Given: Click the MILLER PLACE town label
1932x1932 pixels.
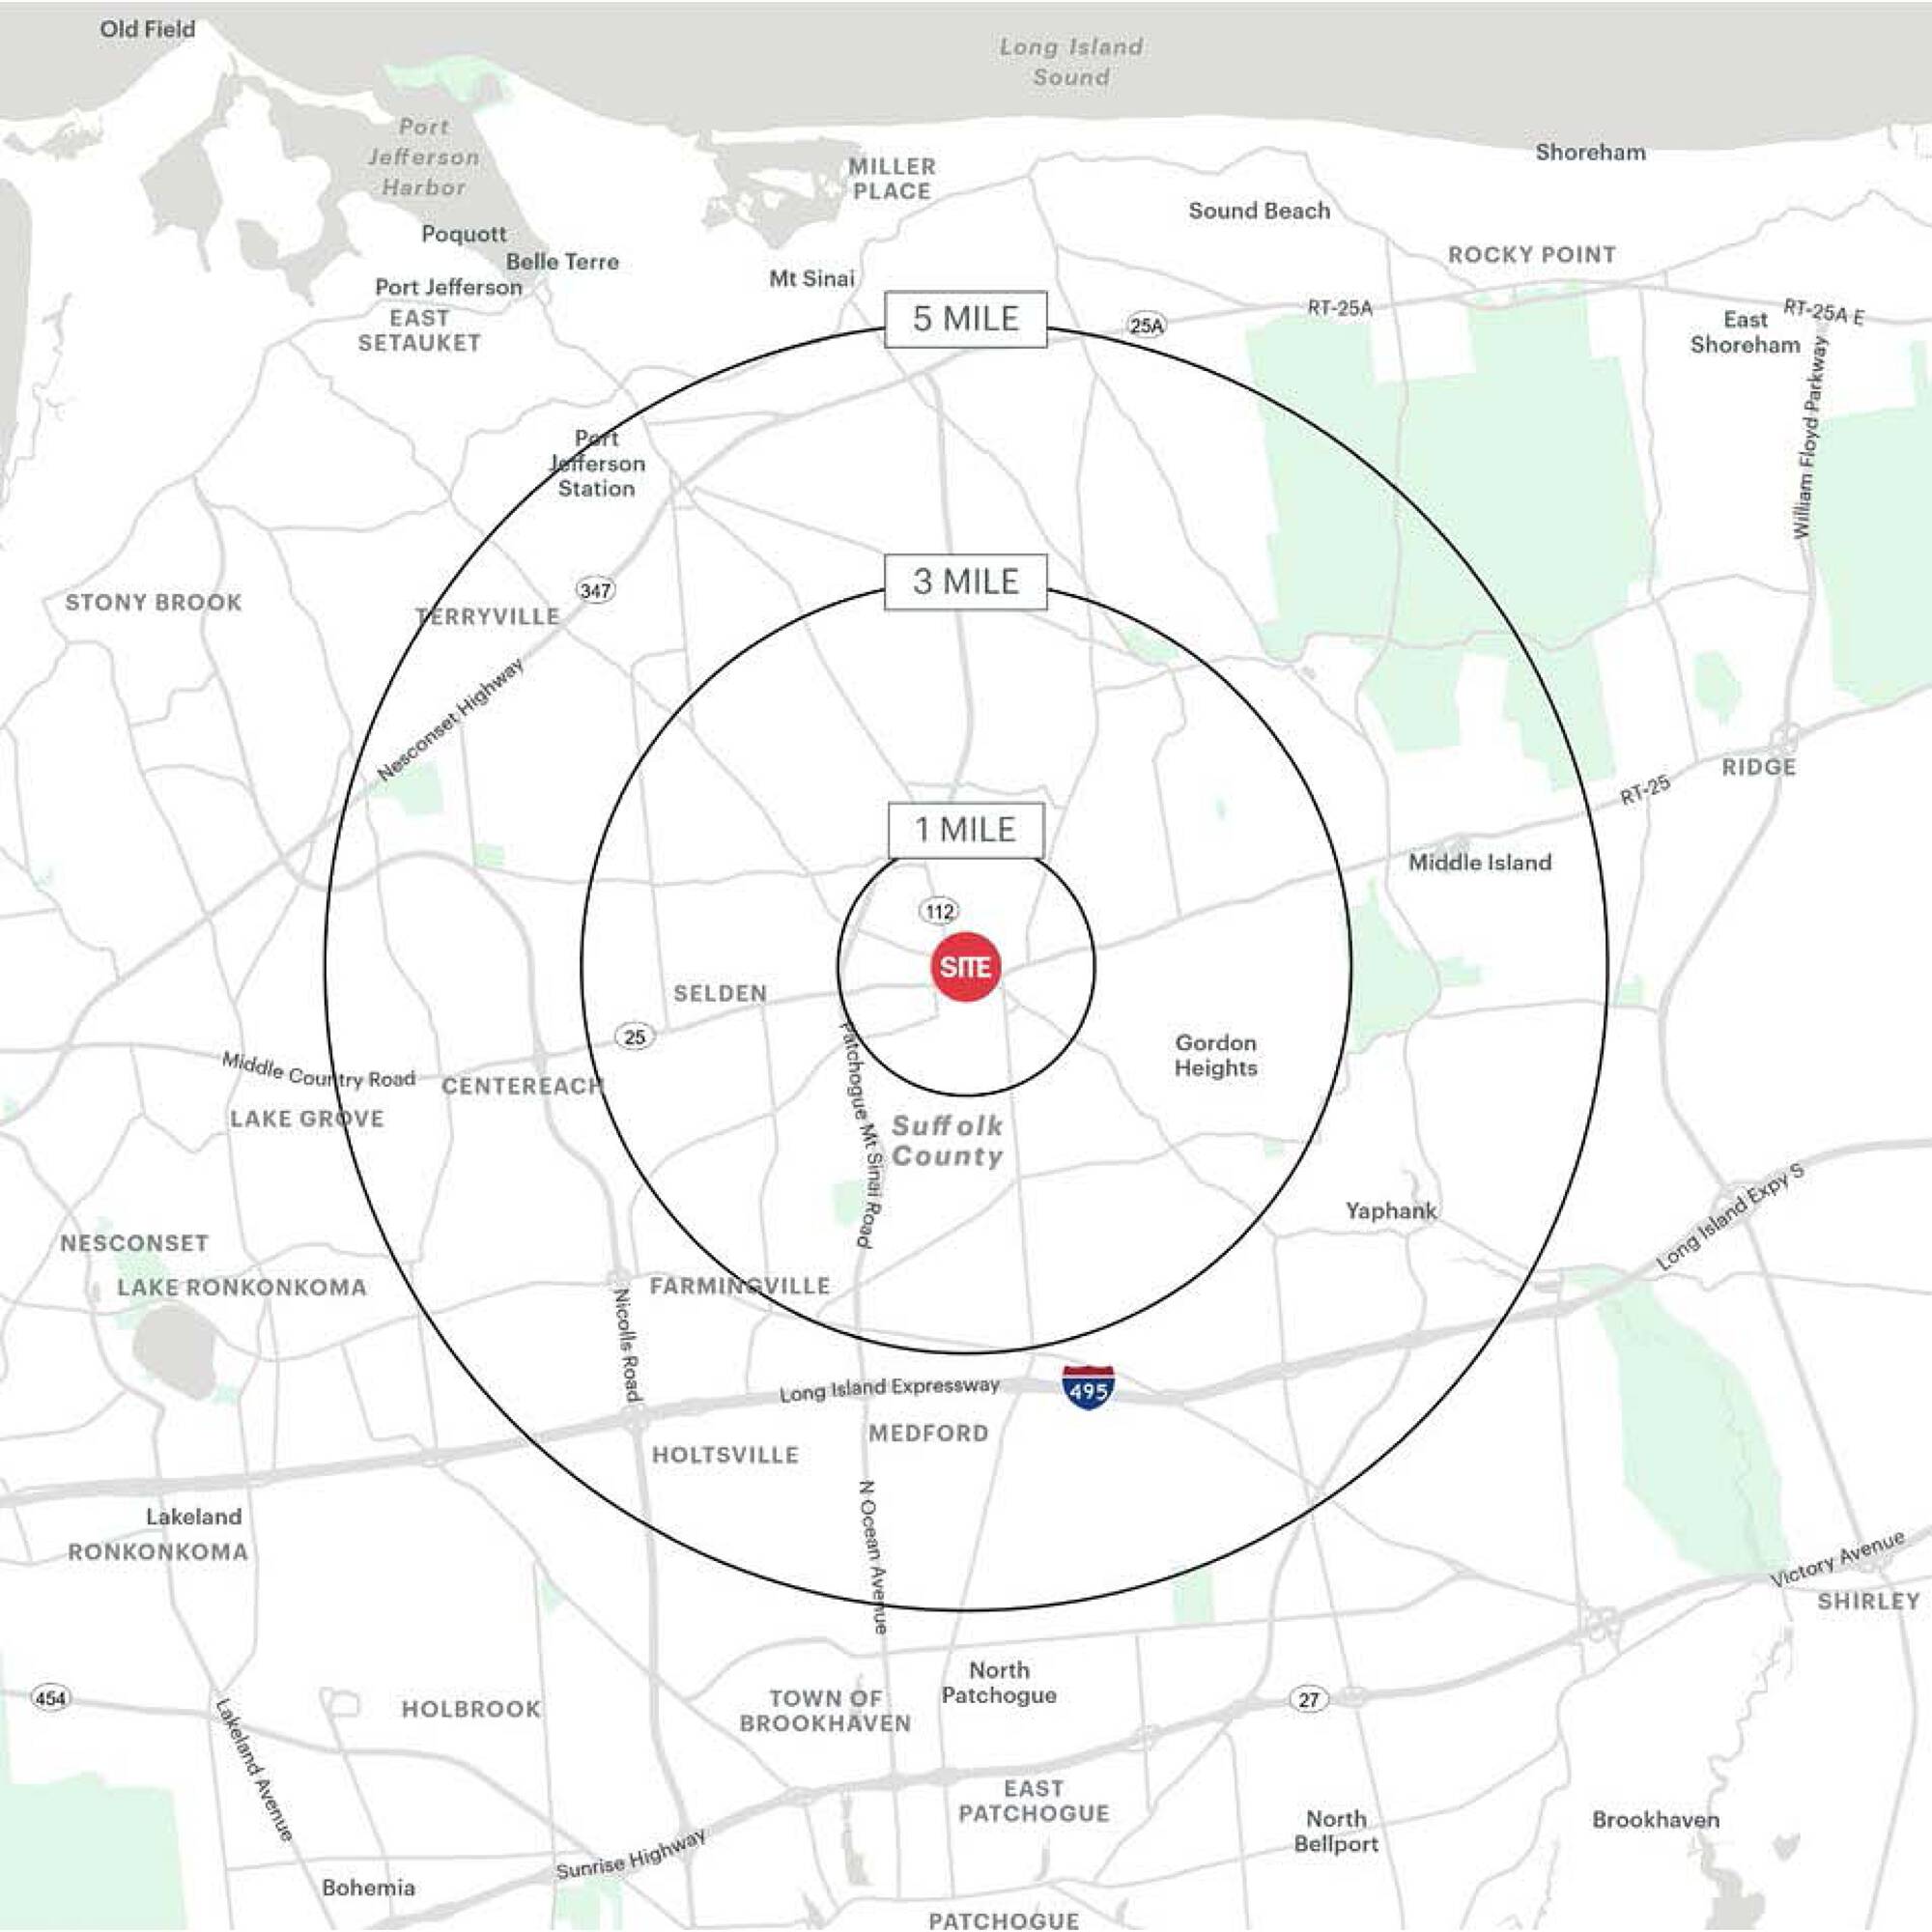Looking at the screenshot, I should 892,179.
